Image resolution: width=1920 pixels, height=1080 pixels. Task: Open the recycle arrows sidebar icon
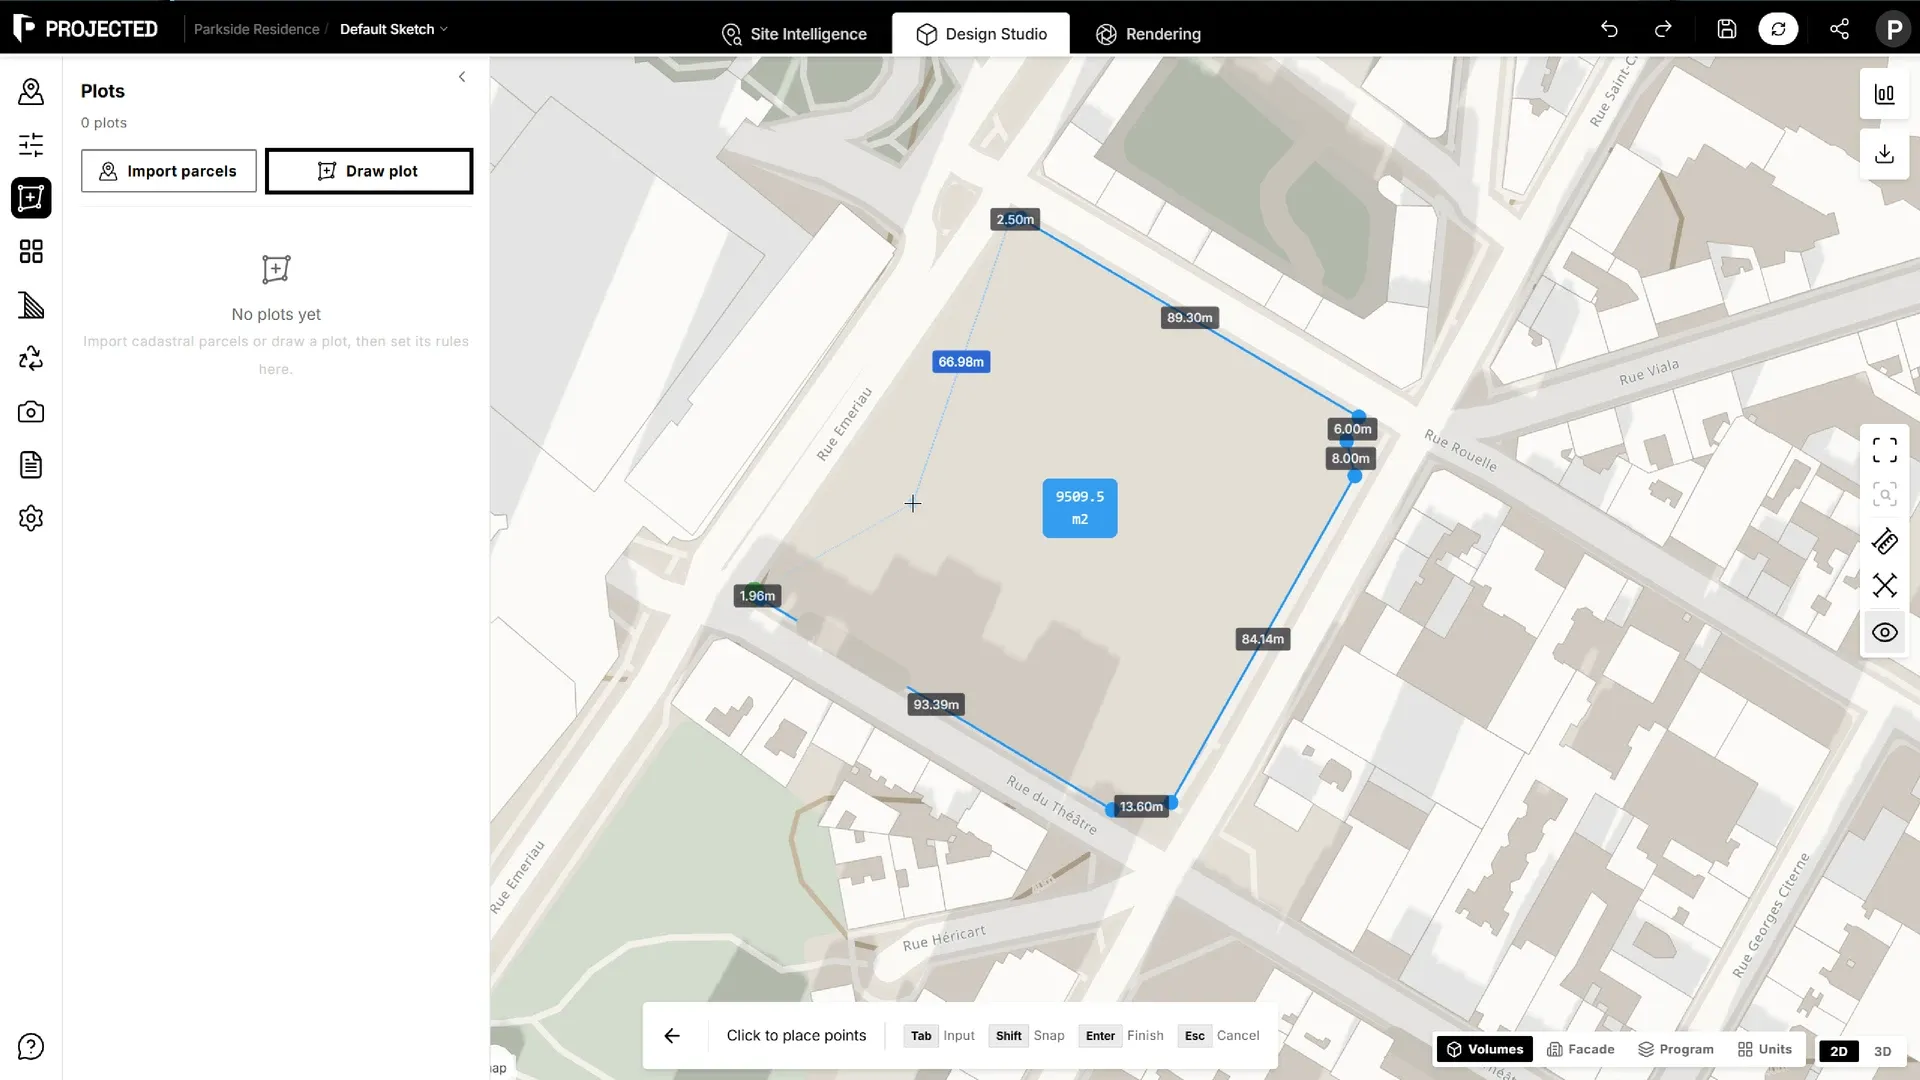coord(31,358)
